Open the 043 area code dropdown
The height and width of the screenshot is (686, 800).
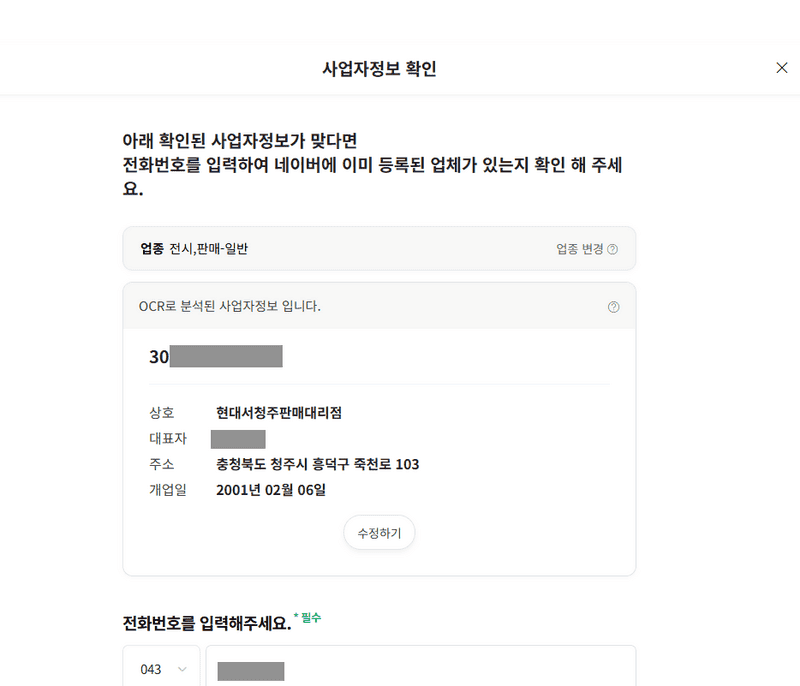(x=162, y=669)
